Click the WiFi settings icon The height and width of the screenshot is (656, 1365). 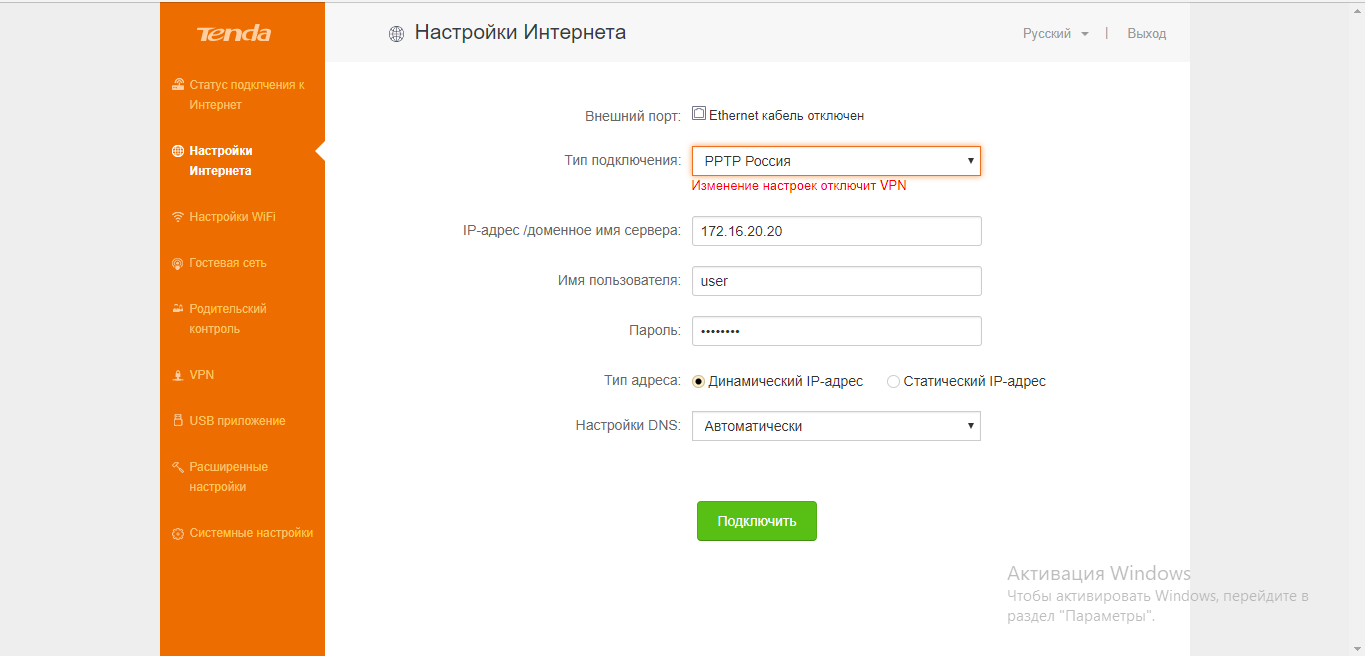coord(178,217)
